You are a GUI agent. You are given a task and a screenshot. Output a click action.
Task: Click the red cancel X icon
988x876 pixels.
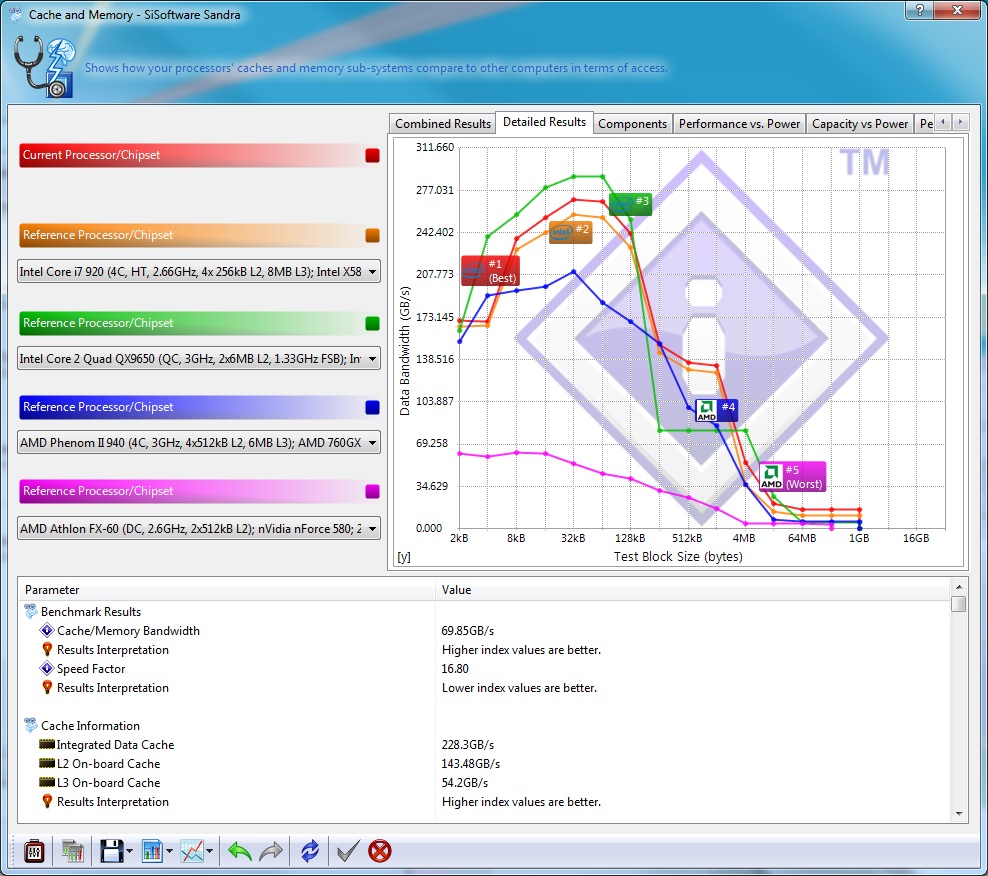[380, 851]
